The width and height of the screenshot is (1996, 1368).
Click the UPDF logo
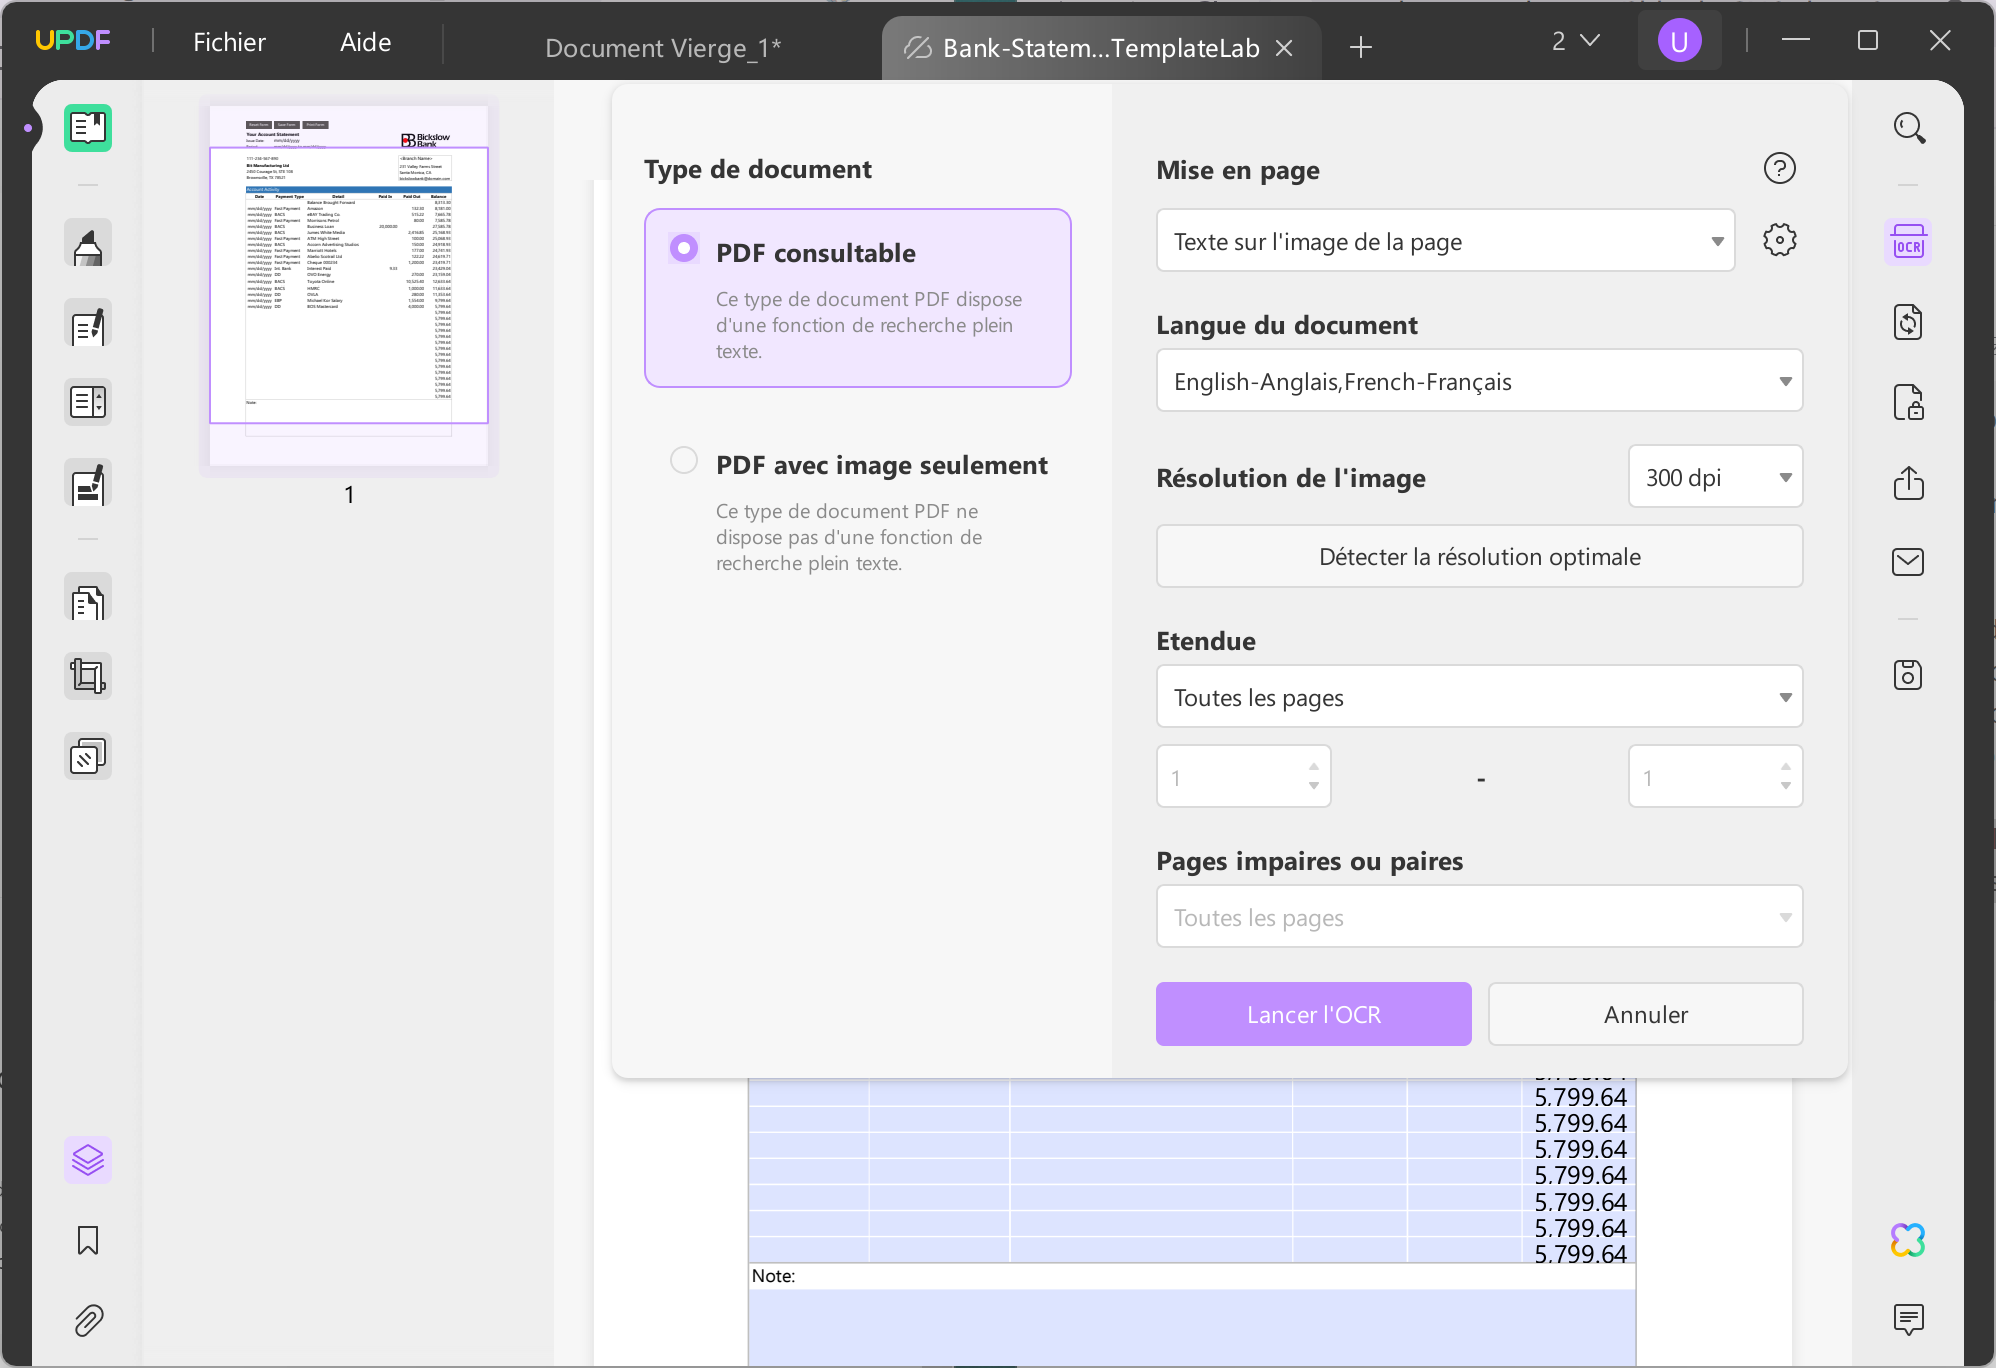[x=72, y=41]
